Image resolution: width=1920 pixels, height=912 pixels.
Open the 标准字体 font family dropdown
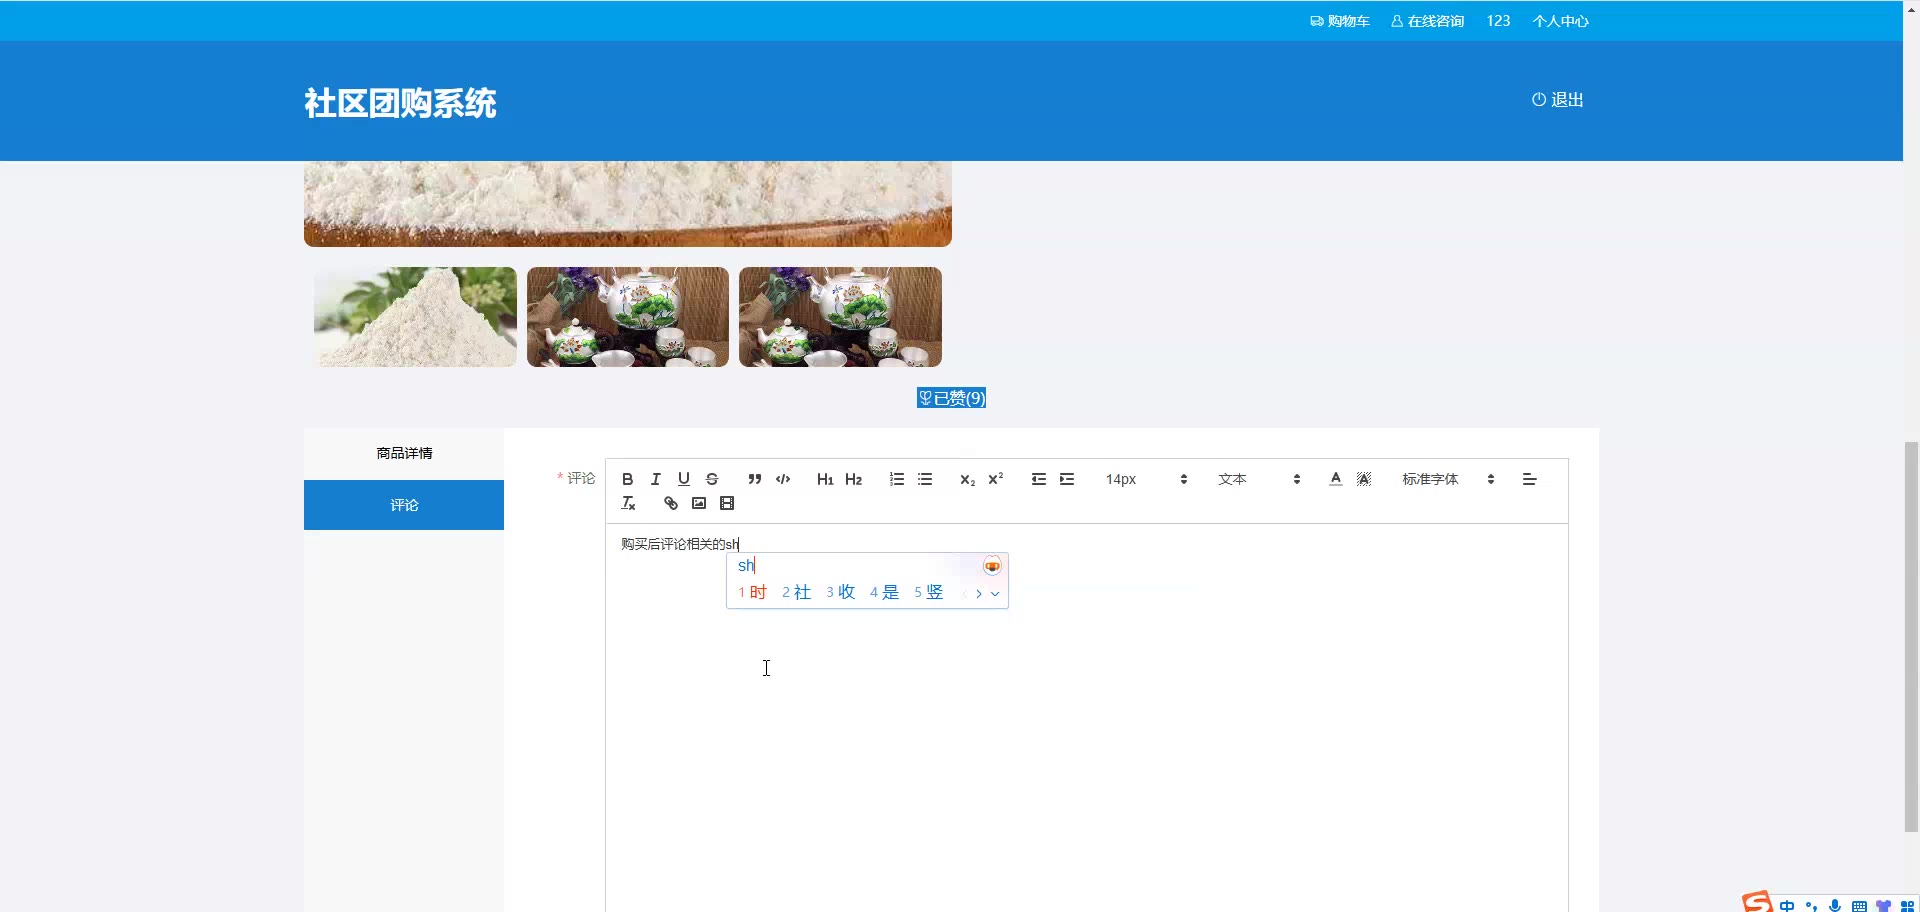(1448, 480)
